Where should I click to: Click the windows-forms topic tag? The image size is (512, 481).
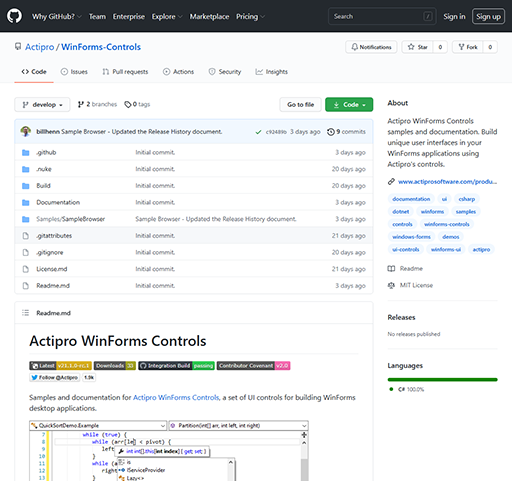(x=411, y=237)
